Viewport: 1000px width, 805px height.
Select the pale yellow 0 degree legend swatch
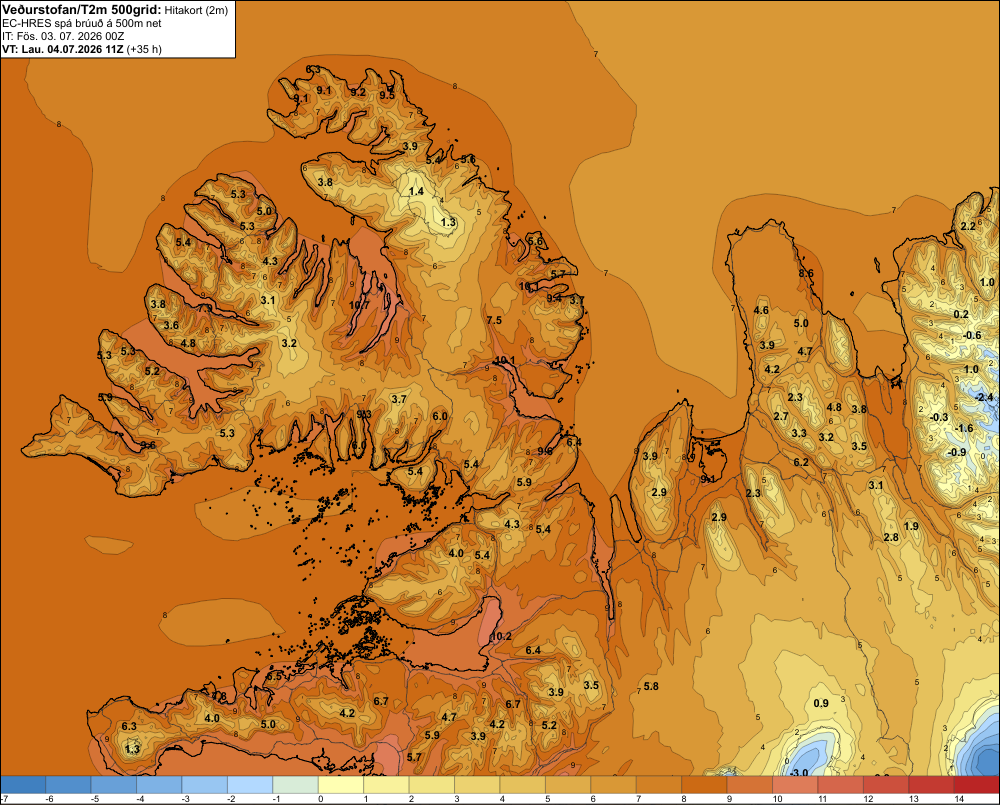341,785
